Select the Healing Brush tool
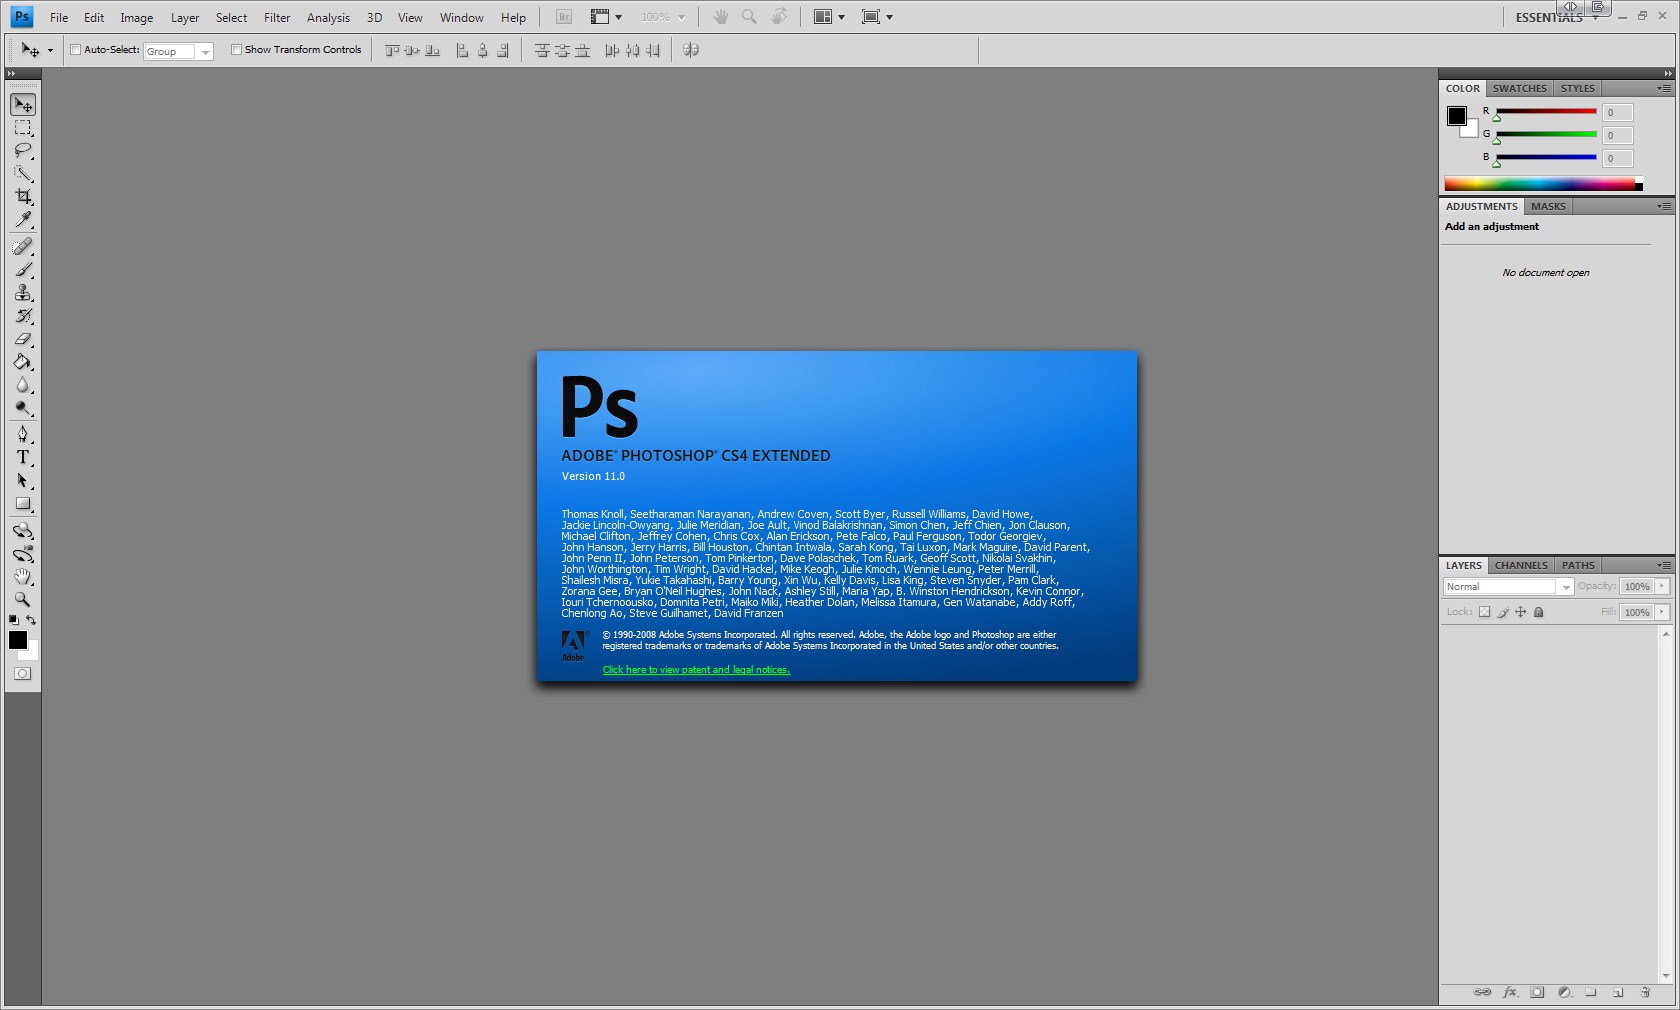This screenshot has width=1680, height=1010. pyautogui.click(x=23, y=247)
